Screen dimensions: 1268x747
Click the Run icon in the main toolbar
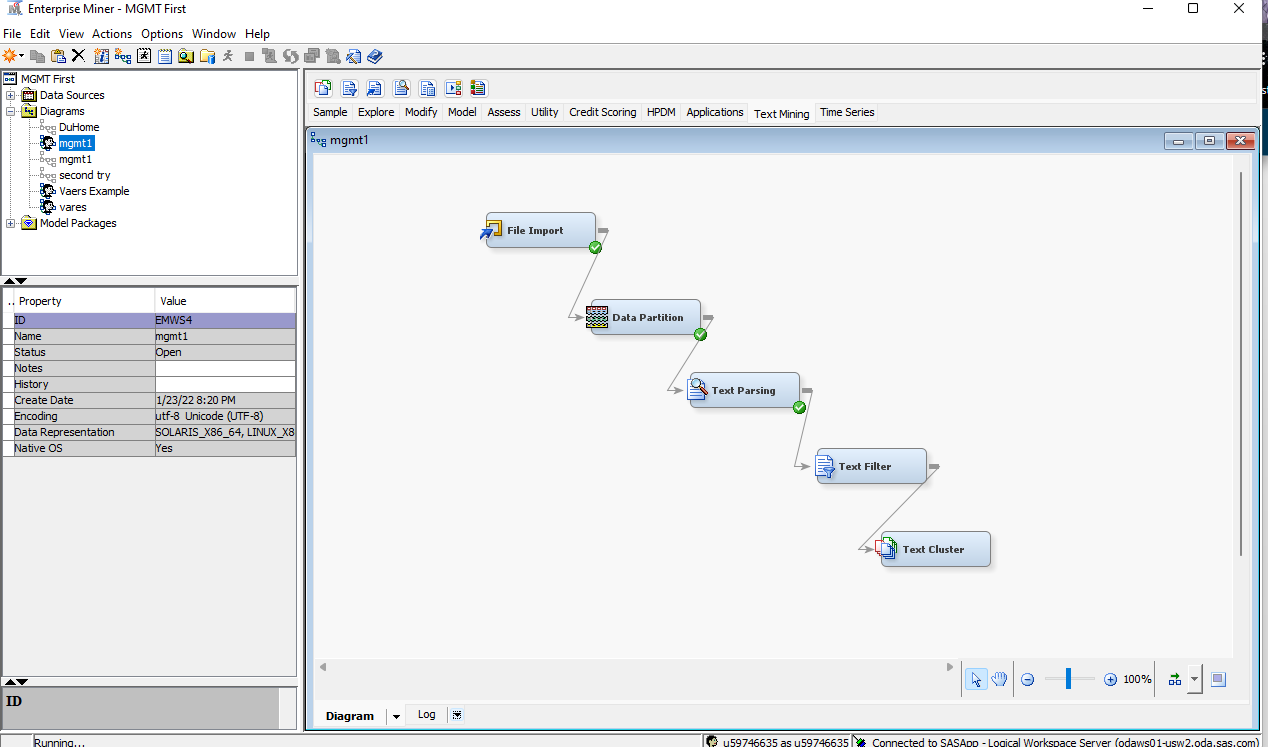pyautogui.click(x=228, y=56)
